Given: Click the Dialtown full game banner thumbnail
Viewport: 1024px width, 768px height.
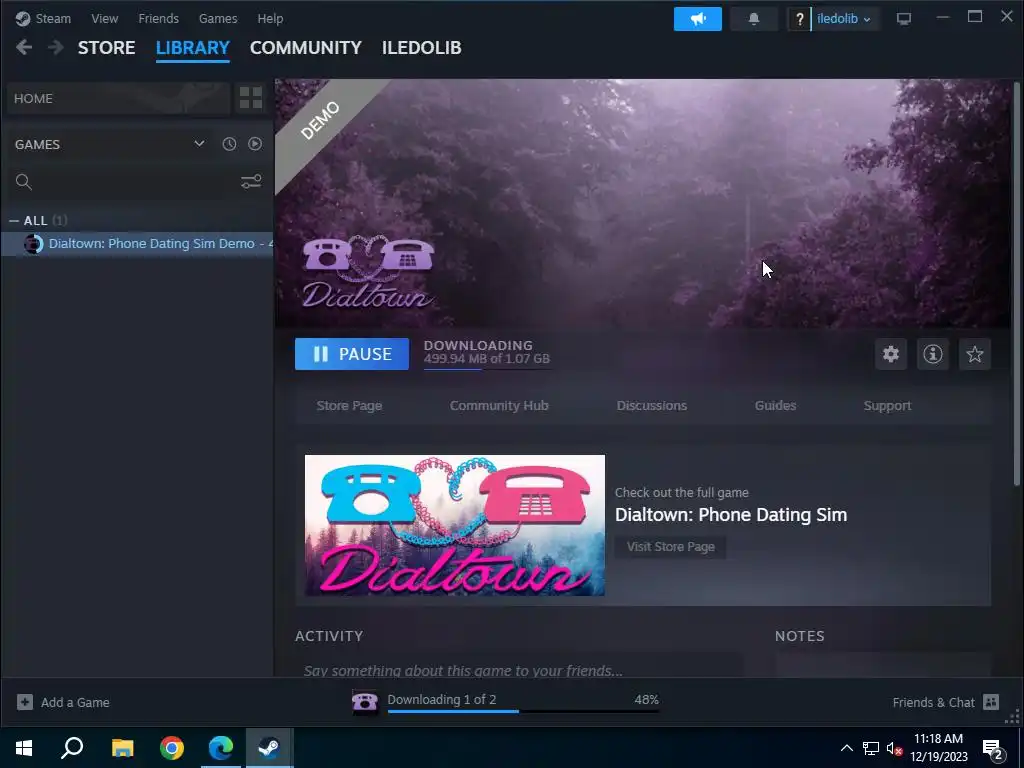Looking at the screenshot, I should tap(455, 525).
